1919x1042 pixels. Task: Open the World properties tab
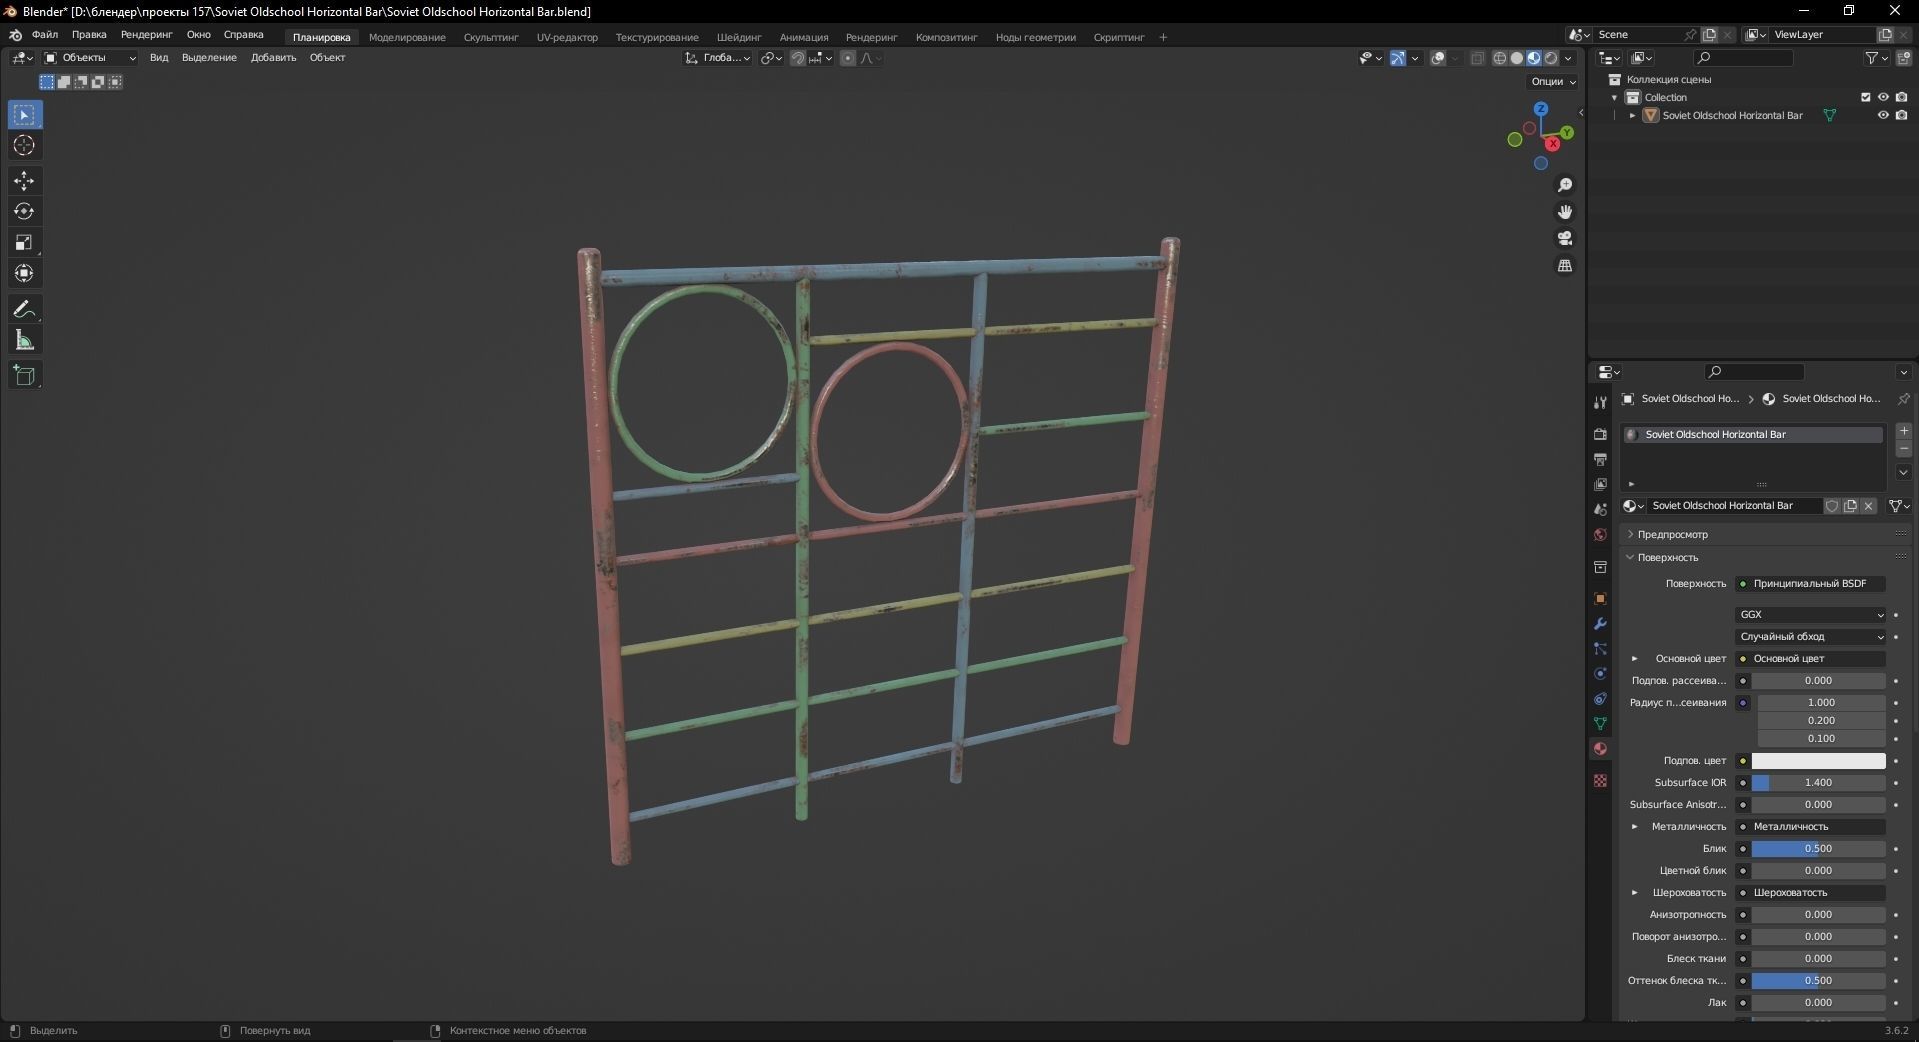click(x=1600, y=534)
